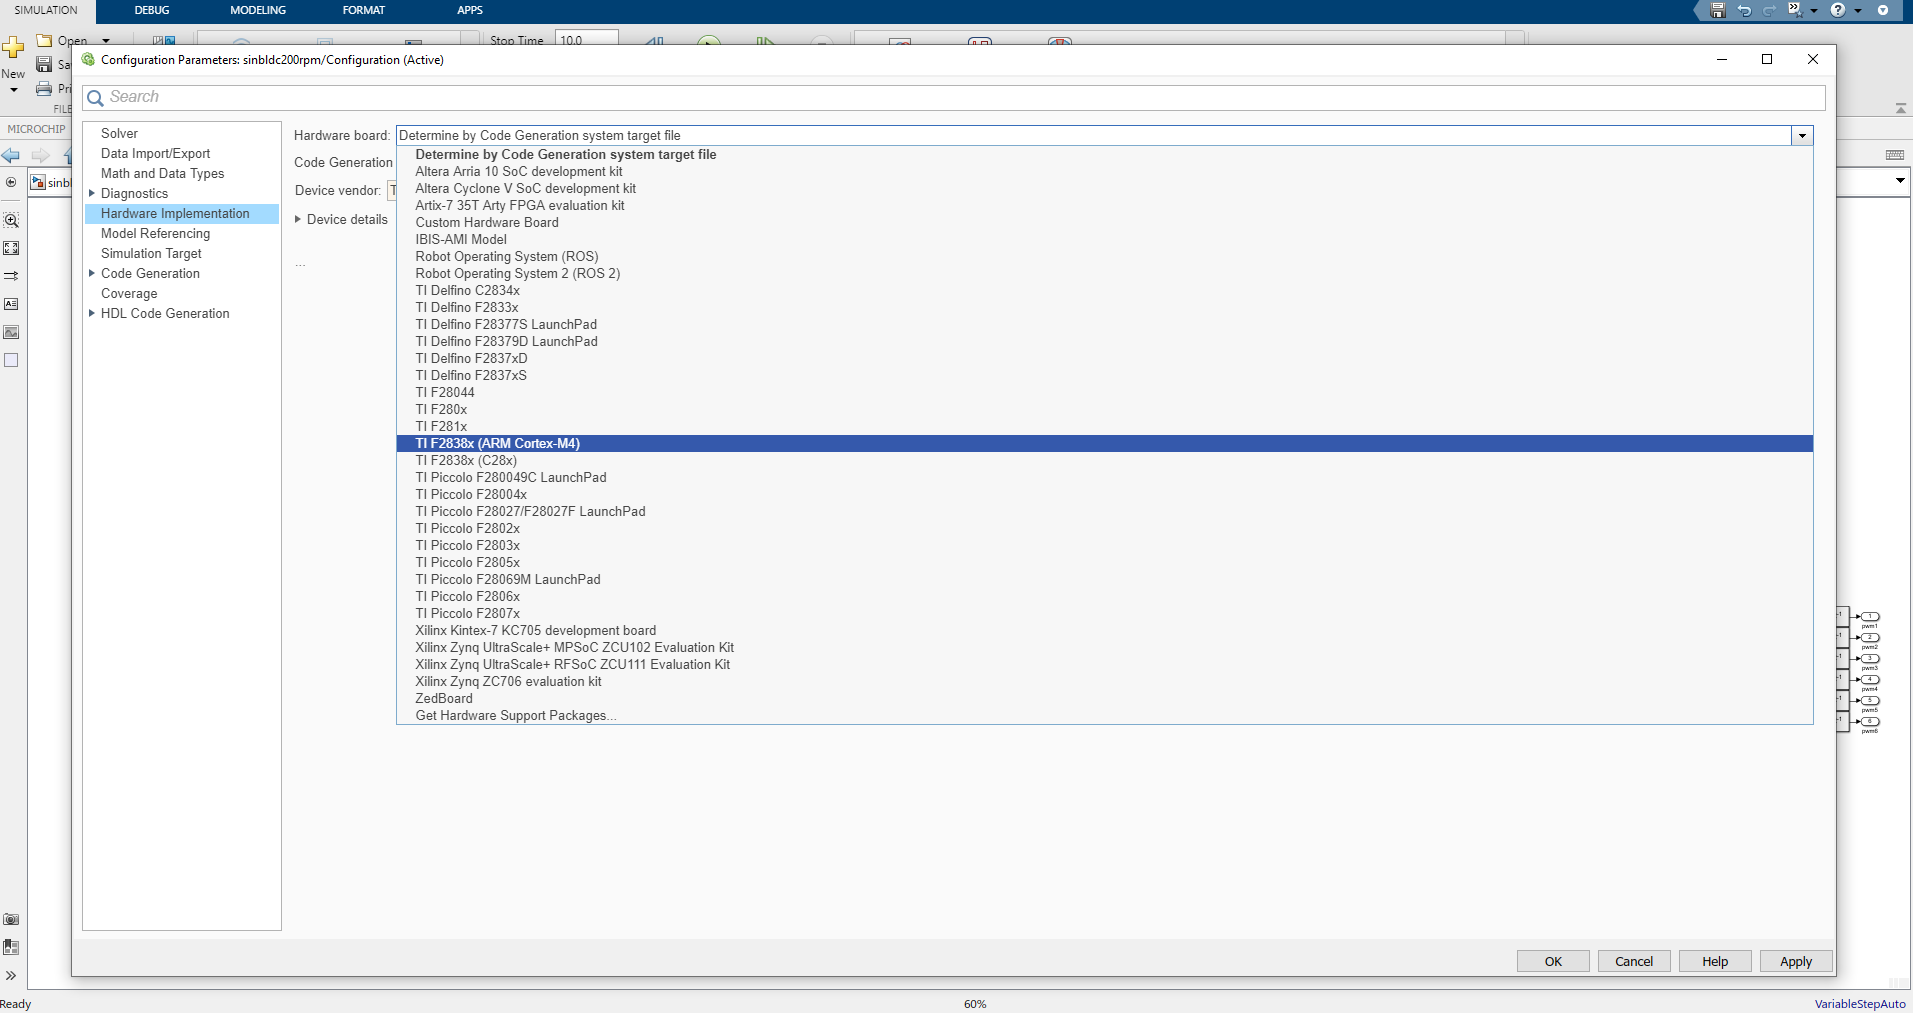Screen dimensions: 1913x1013
Task: Save the model using the save icon
Action: click(1718, 10)
